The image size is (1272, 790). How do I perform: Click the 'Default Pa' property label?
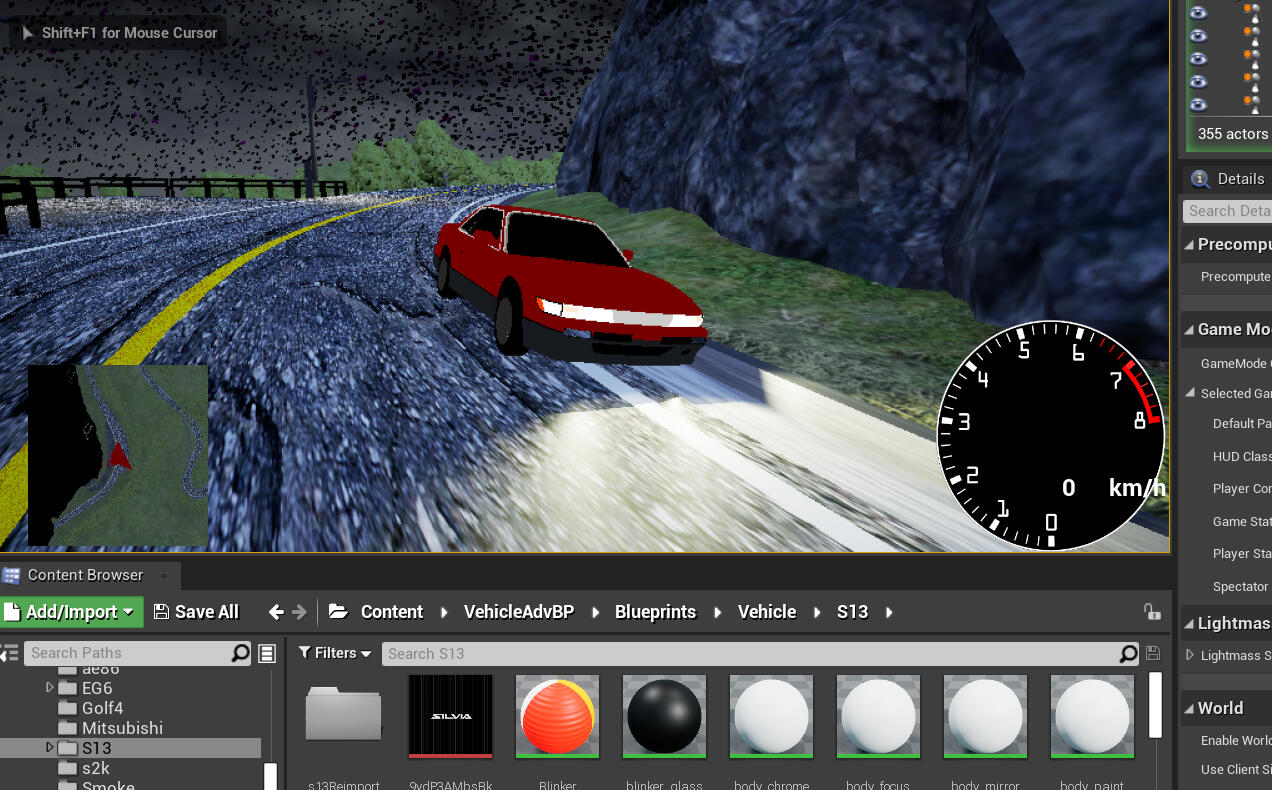tap(1242, 424)
